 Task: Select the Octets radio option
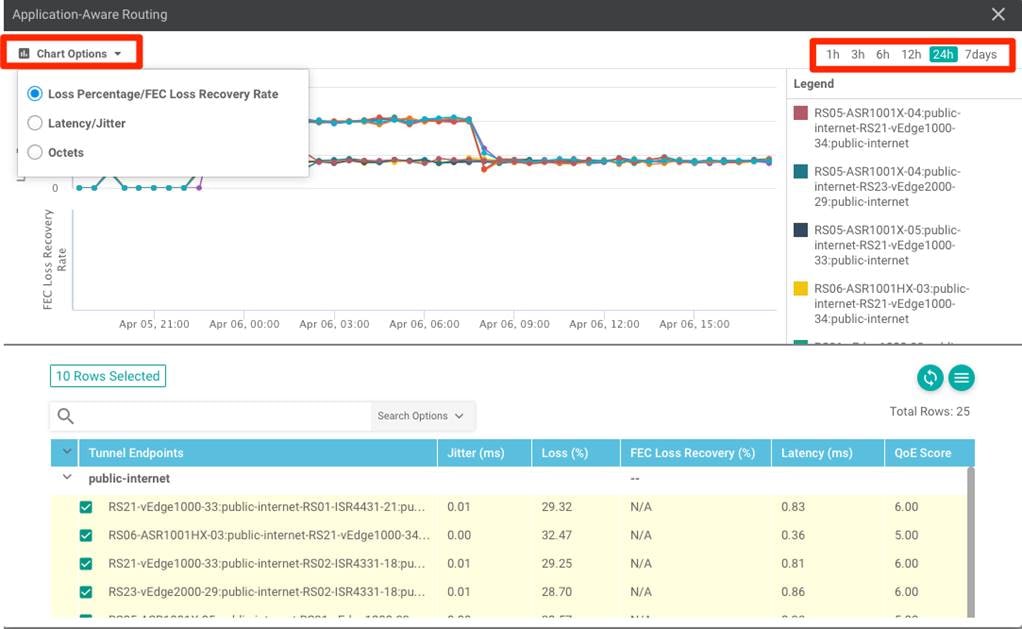click(x=35, y=153)
